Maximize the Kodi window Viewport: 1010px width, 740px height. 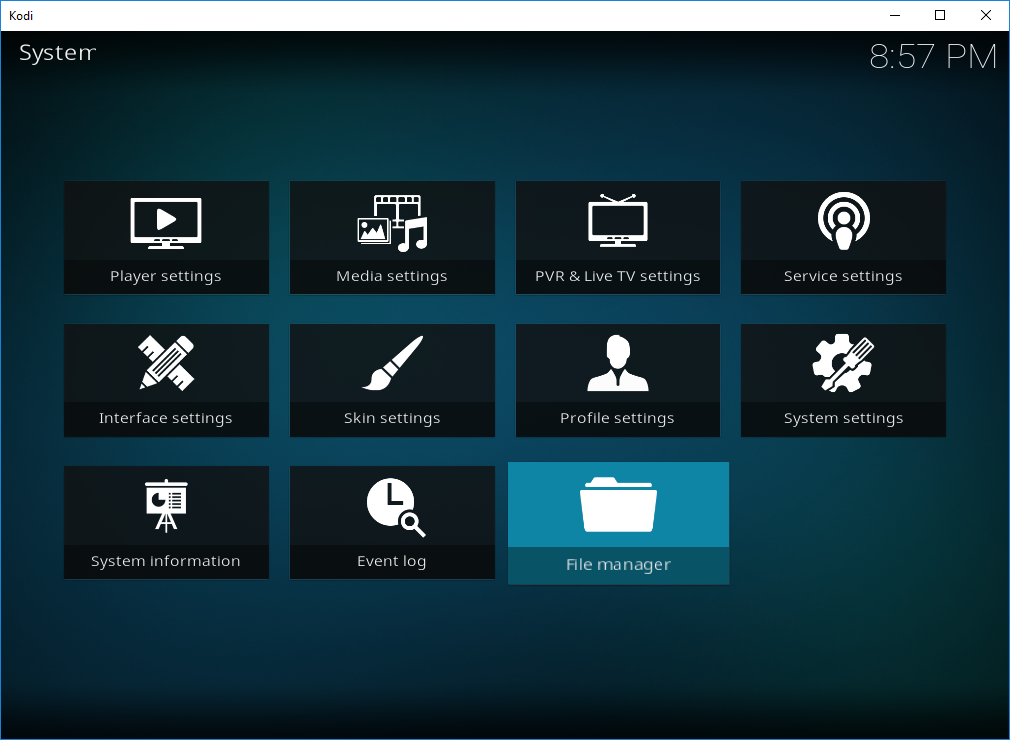pyautogui.click(x=940, y=15)
